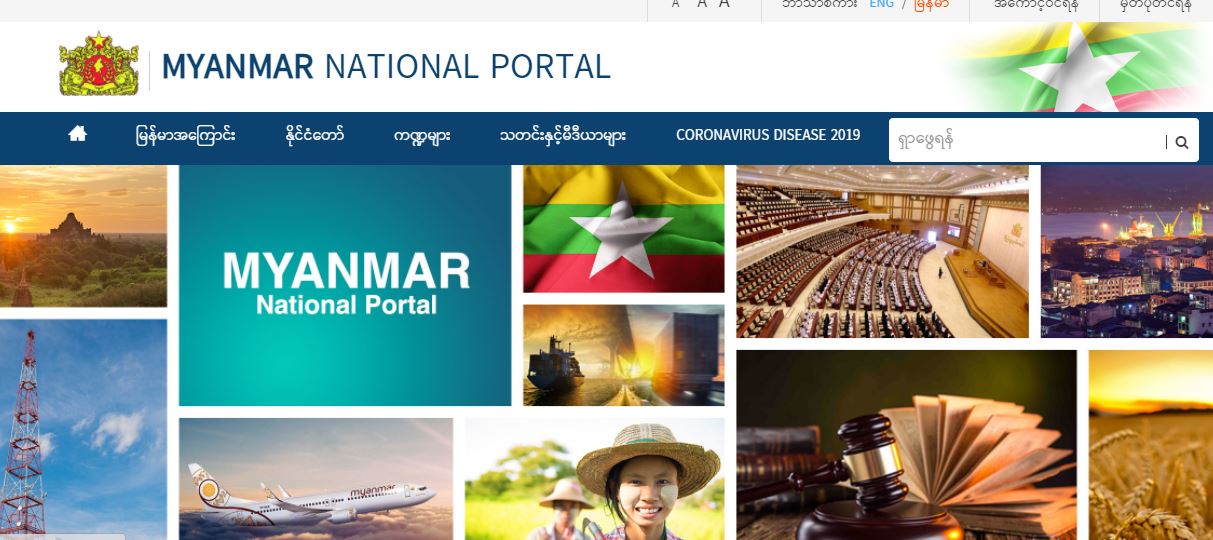The image size is (1213, 540).
Task: Select the smallest font size A
Action: coord(675,4)
